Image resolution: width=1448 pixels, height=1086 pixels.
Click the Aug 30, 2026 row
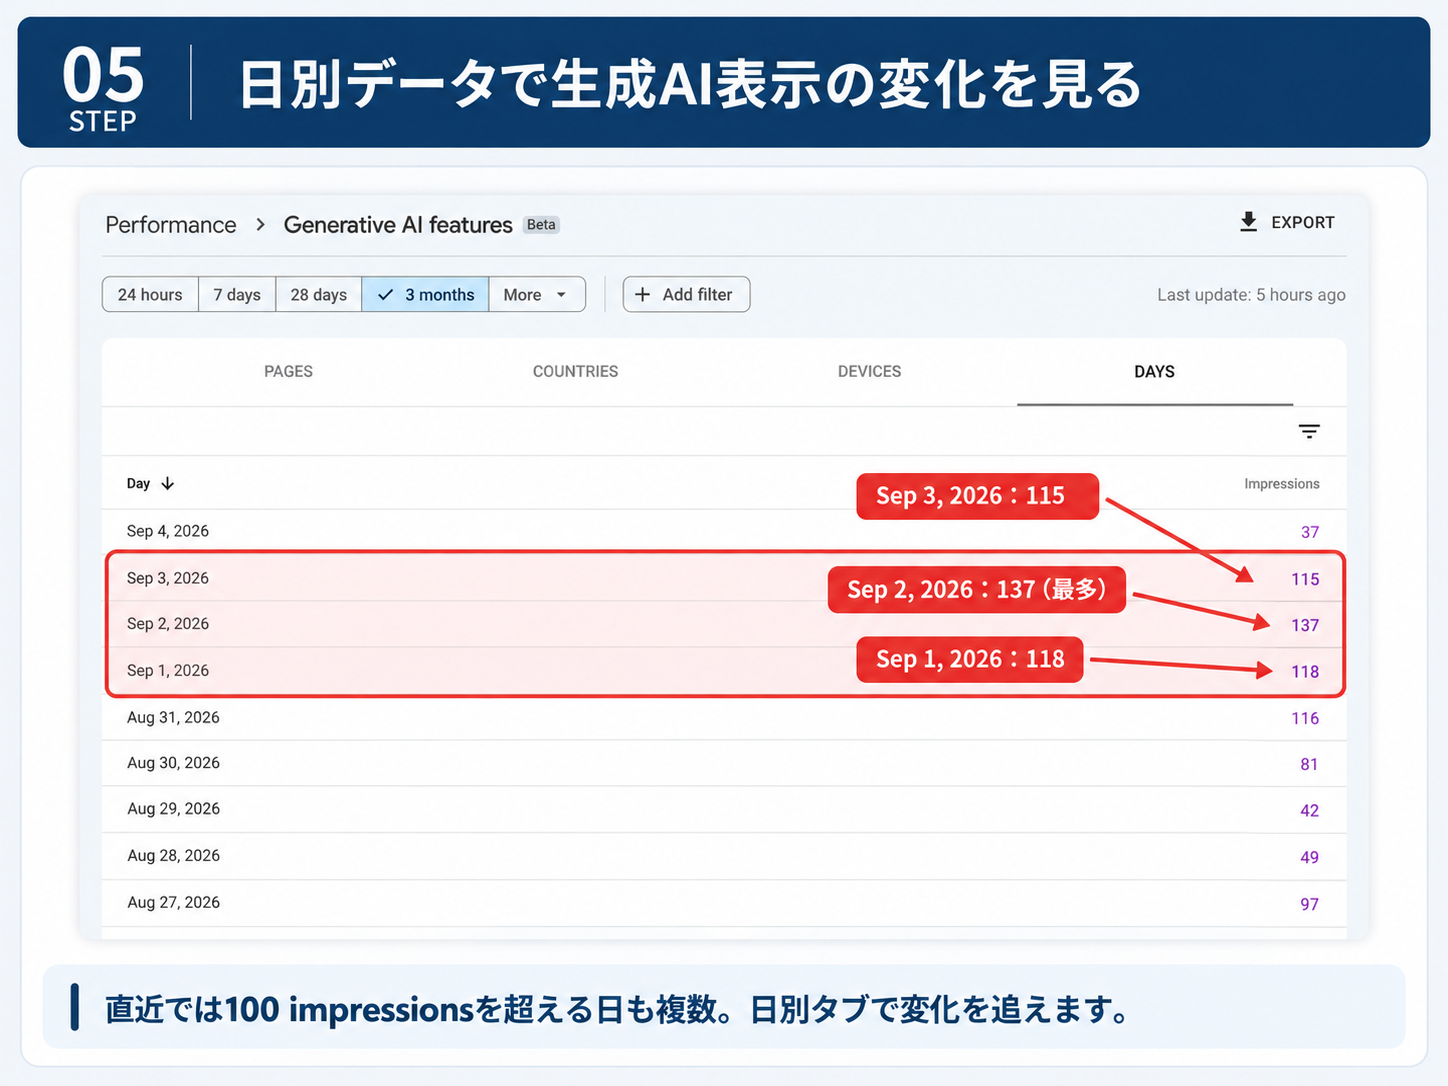(x=724, y=763)
